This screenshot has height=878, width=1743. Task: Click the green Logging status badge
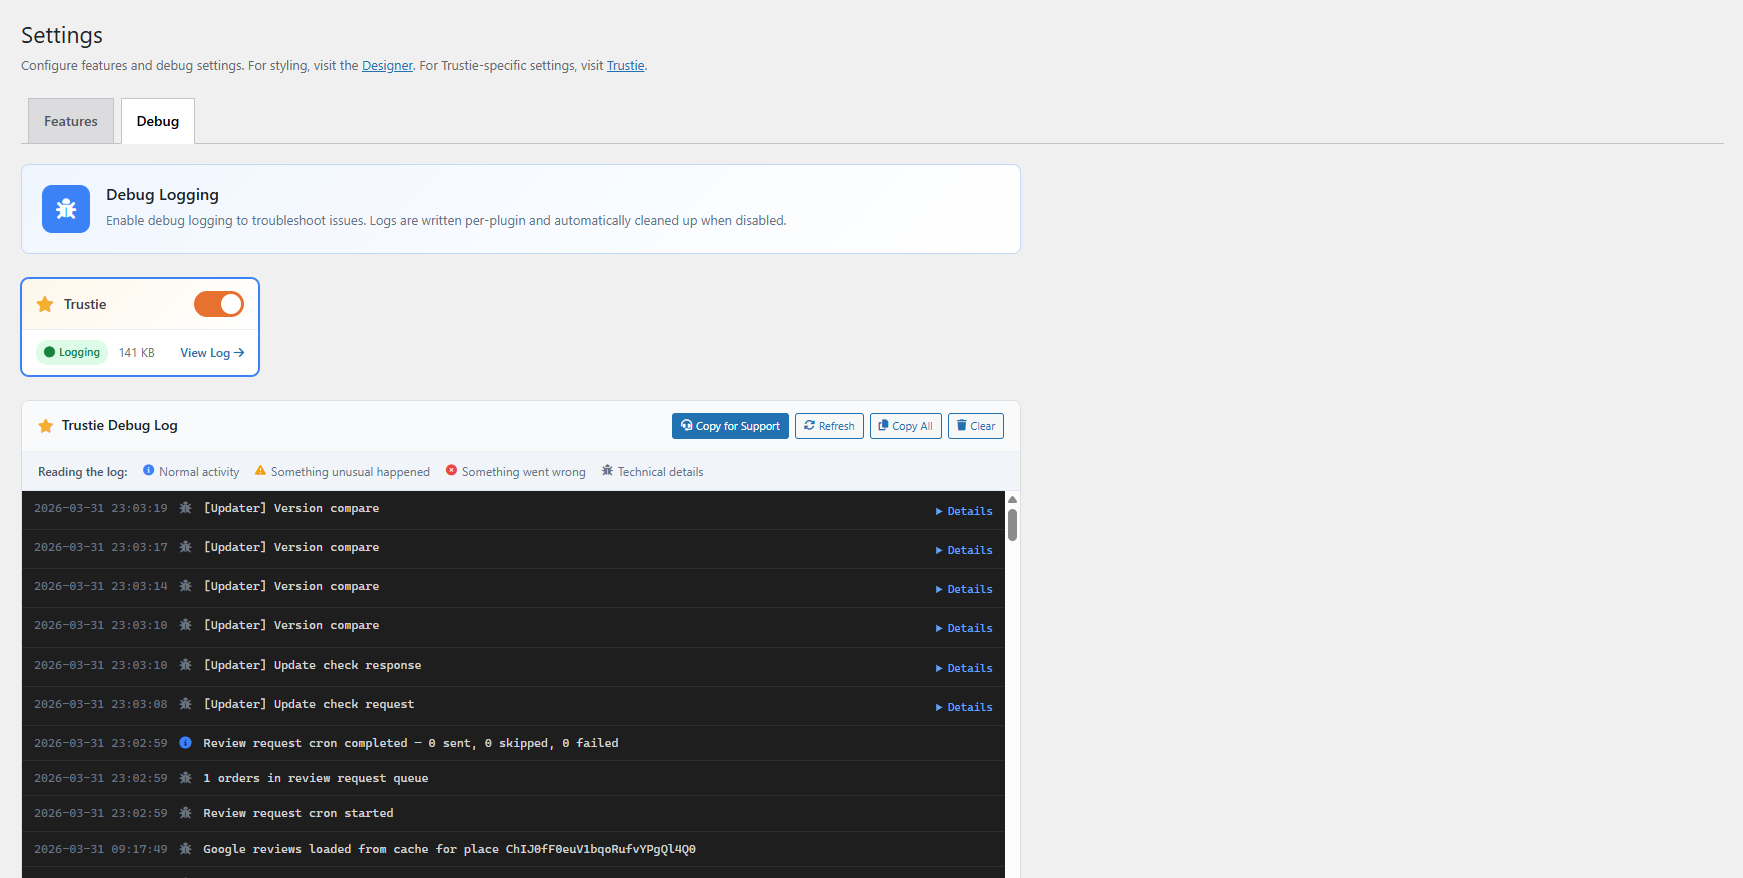point(72,352)
